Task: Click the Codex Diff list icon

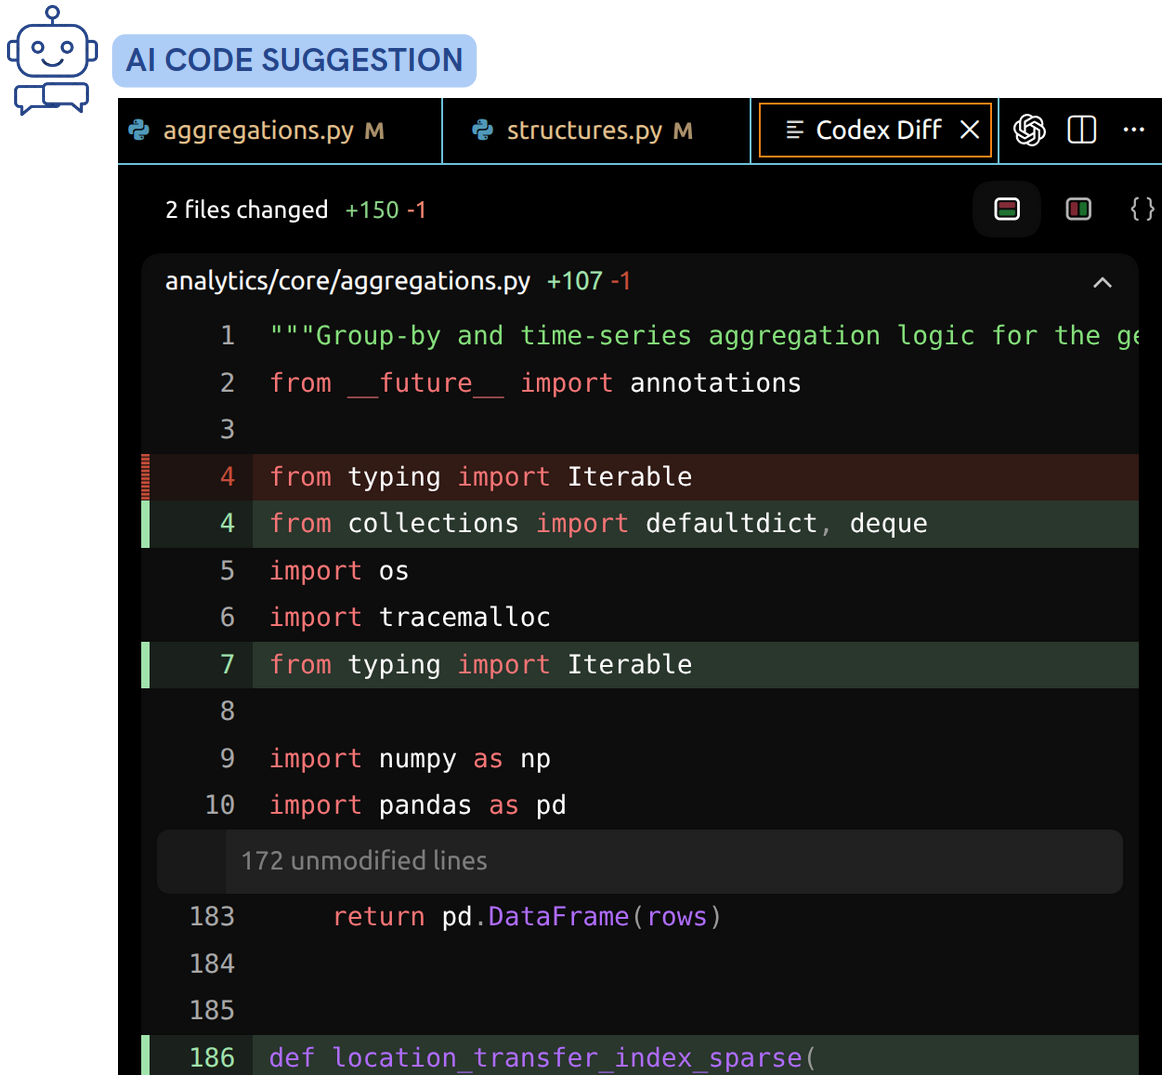Action: [795, 130]
